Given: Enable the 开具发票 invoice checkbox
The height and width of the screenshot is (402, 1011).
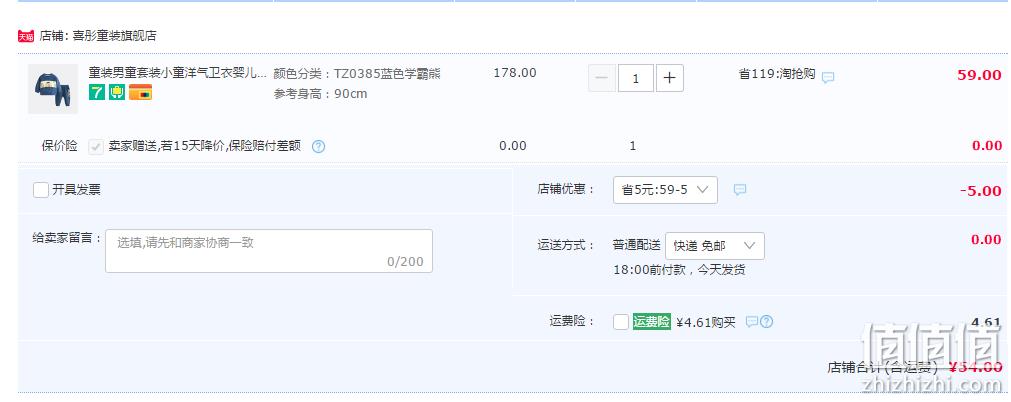Looking at the screenshot, I should (x=41, y=190).
